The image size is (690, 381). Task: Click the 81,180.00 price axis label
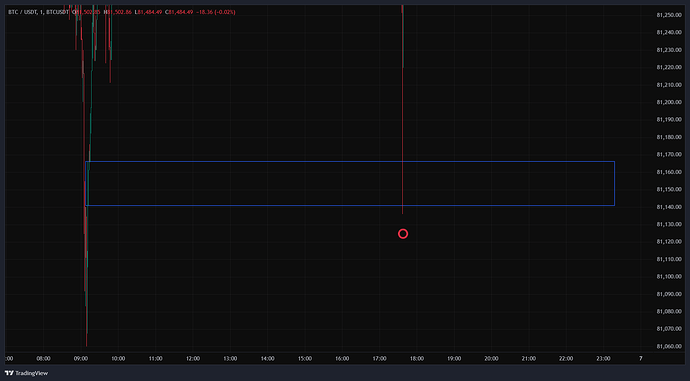pyautogui.click(x=669, y=137)
